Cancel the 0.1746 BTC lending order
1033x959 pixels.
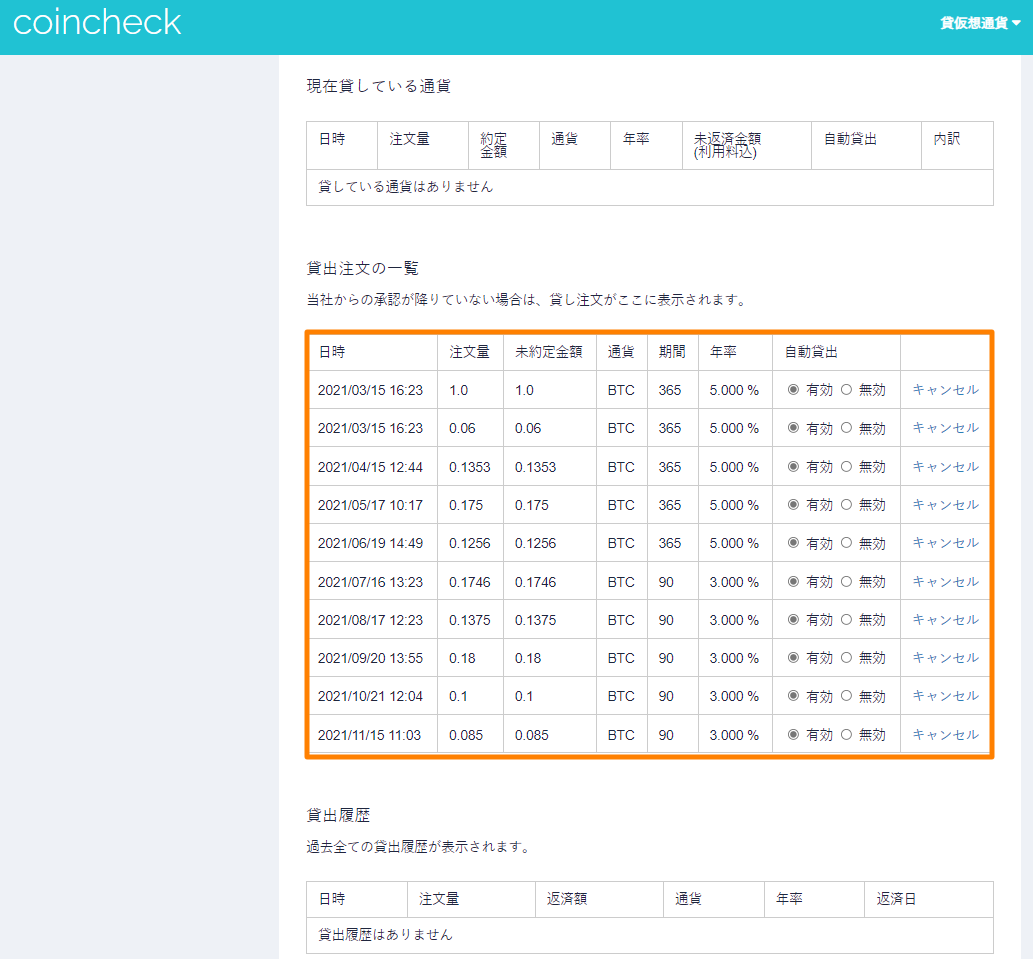pyautogui.click(x=945, y=582)
